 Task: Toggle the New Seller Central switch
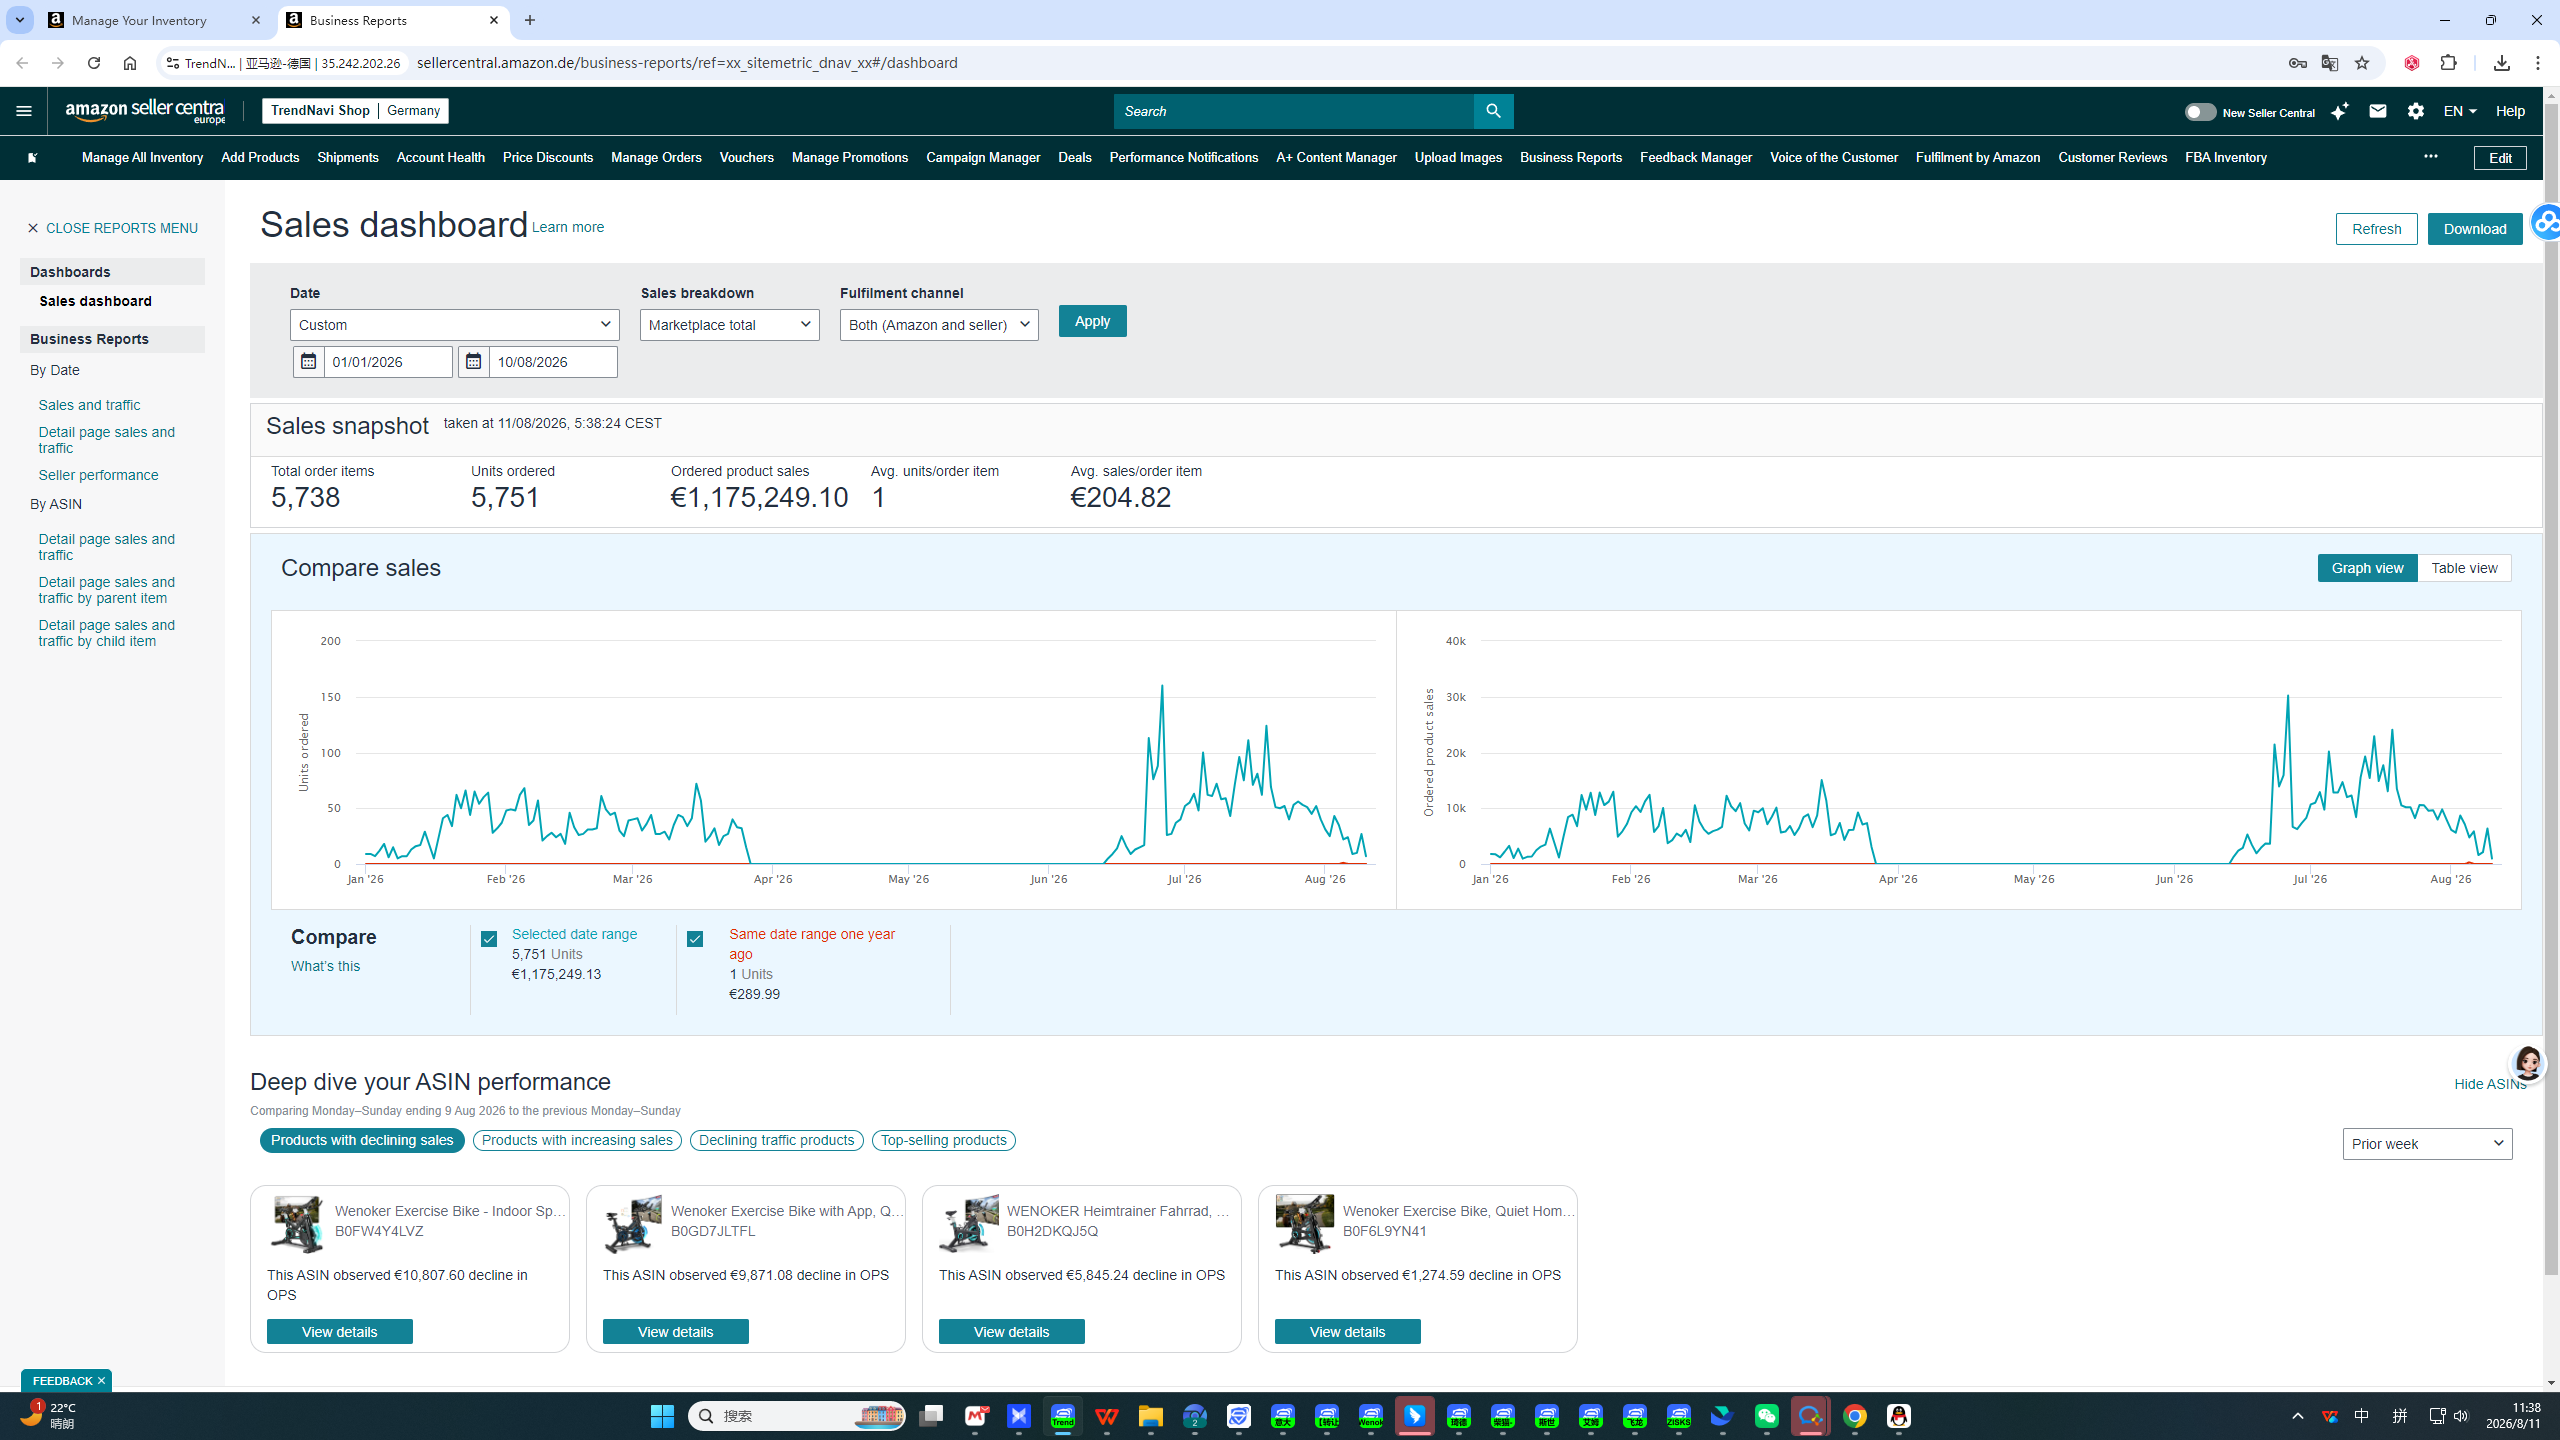[2200, 112]
